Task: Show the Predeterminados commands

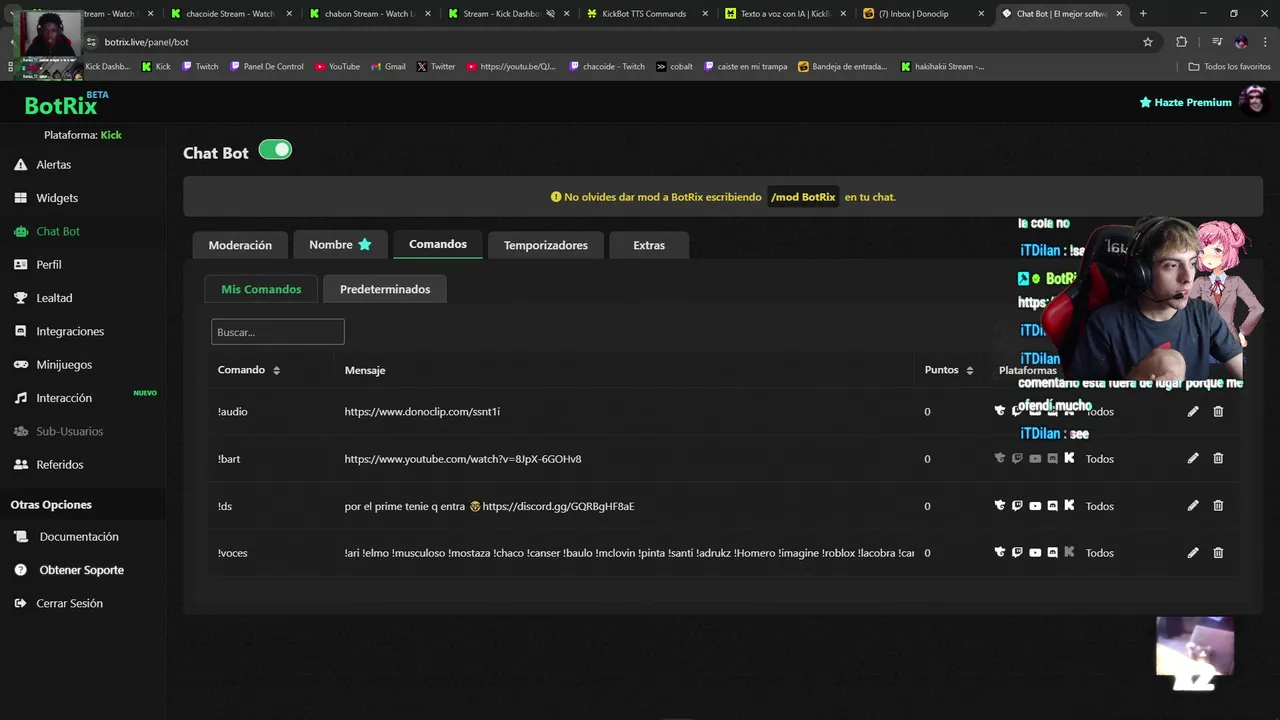Action: 385,289
